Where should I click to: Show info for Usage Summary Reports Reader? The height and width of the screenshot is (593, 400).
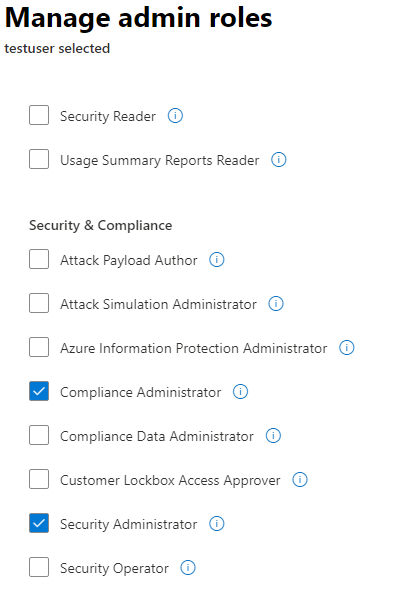coord(279,160)
